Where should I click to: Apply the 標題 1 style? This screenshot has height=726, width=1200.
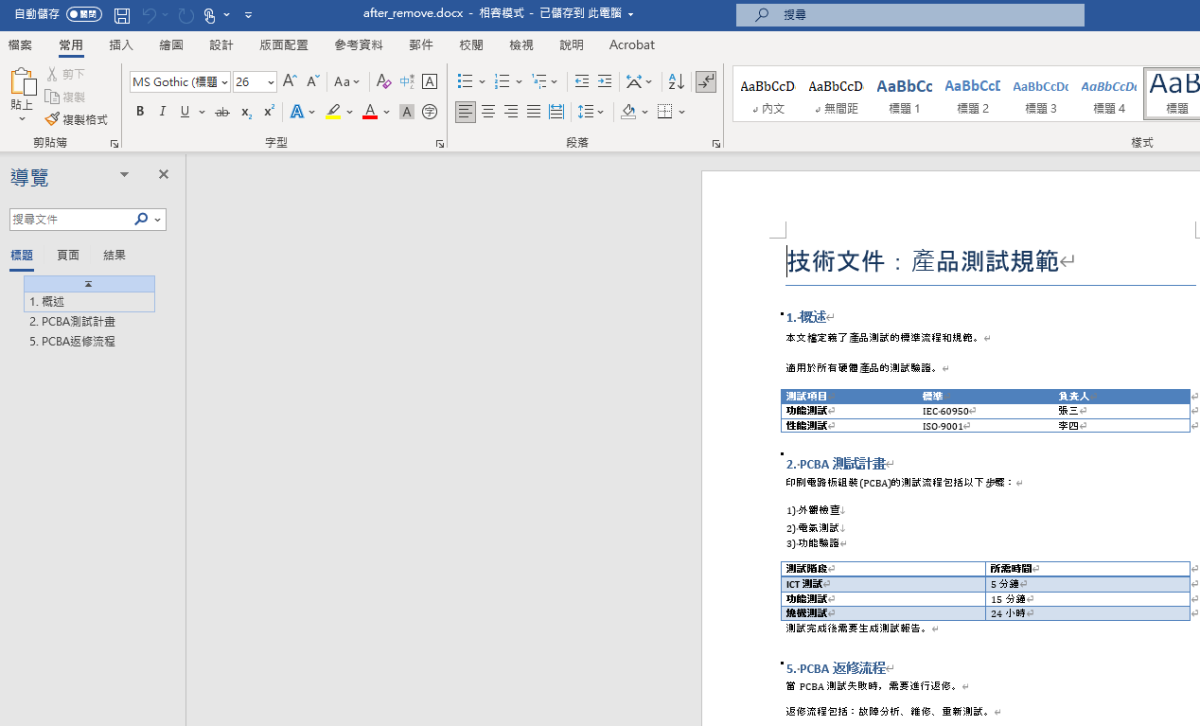(904, 95)
